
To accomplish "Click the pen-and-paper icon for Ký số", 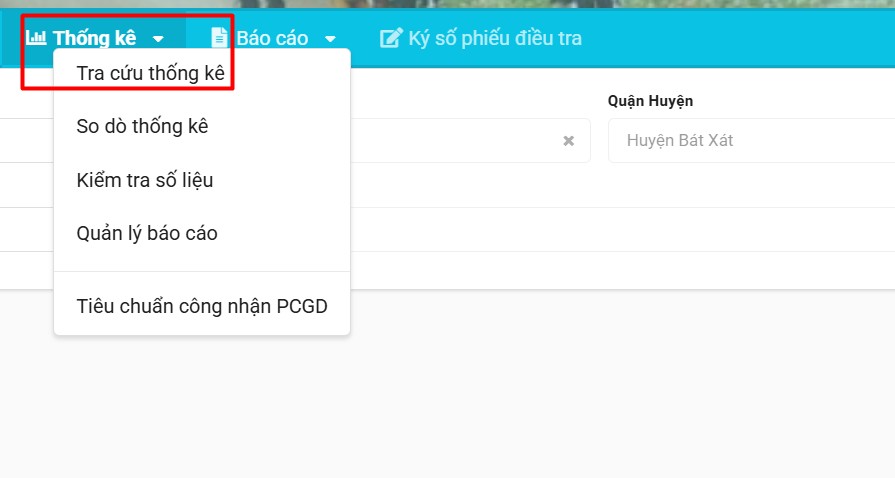I will tap(390, 39).
